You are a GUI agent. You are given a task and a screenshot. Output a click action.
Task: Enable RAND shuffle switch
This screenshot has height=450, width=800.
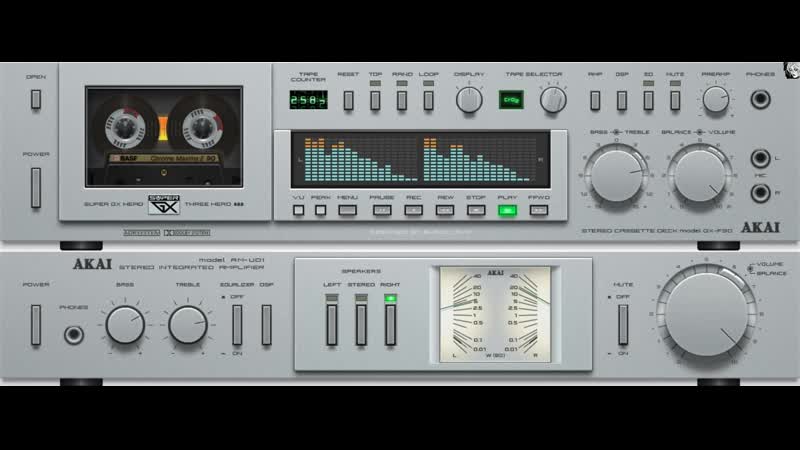(402, 100)
